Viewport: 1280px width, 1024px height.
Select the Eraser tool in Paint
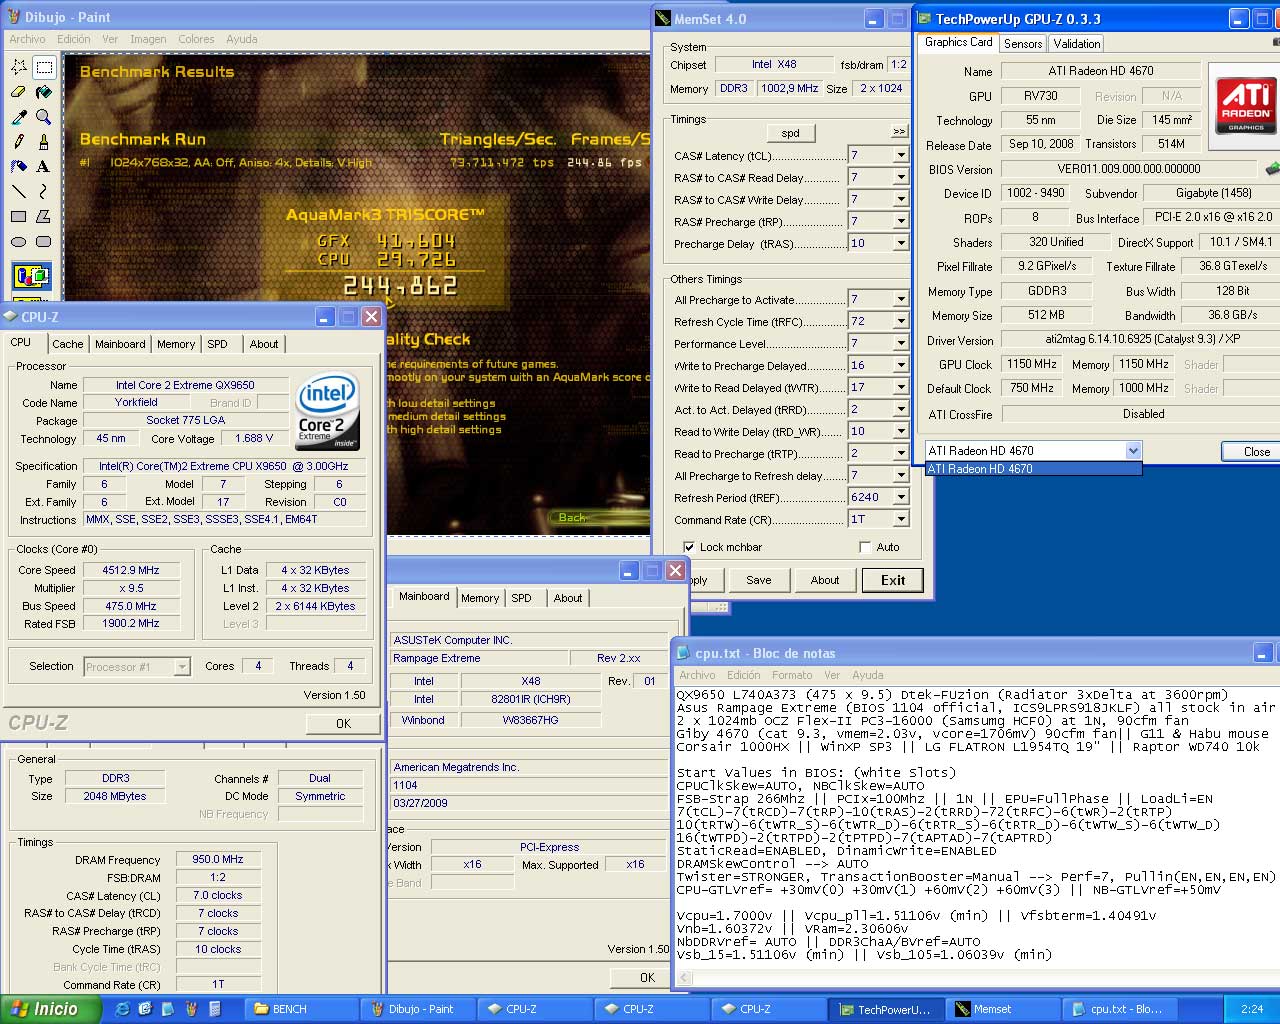pyautogui.click(x=18, y=92)
